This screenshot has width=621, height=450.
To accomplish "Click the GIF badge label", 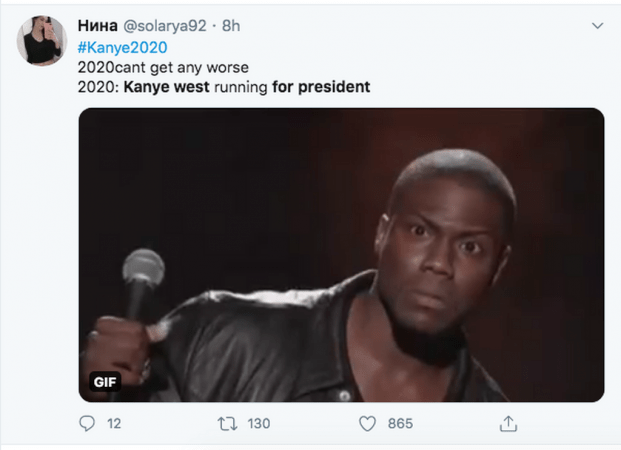I will point(105,382).
